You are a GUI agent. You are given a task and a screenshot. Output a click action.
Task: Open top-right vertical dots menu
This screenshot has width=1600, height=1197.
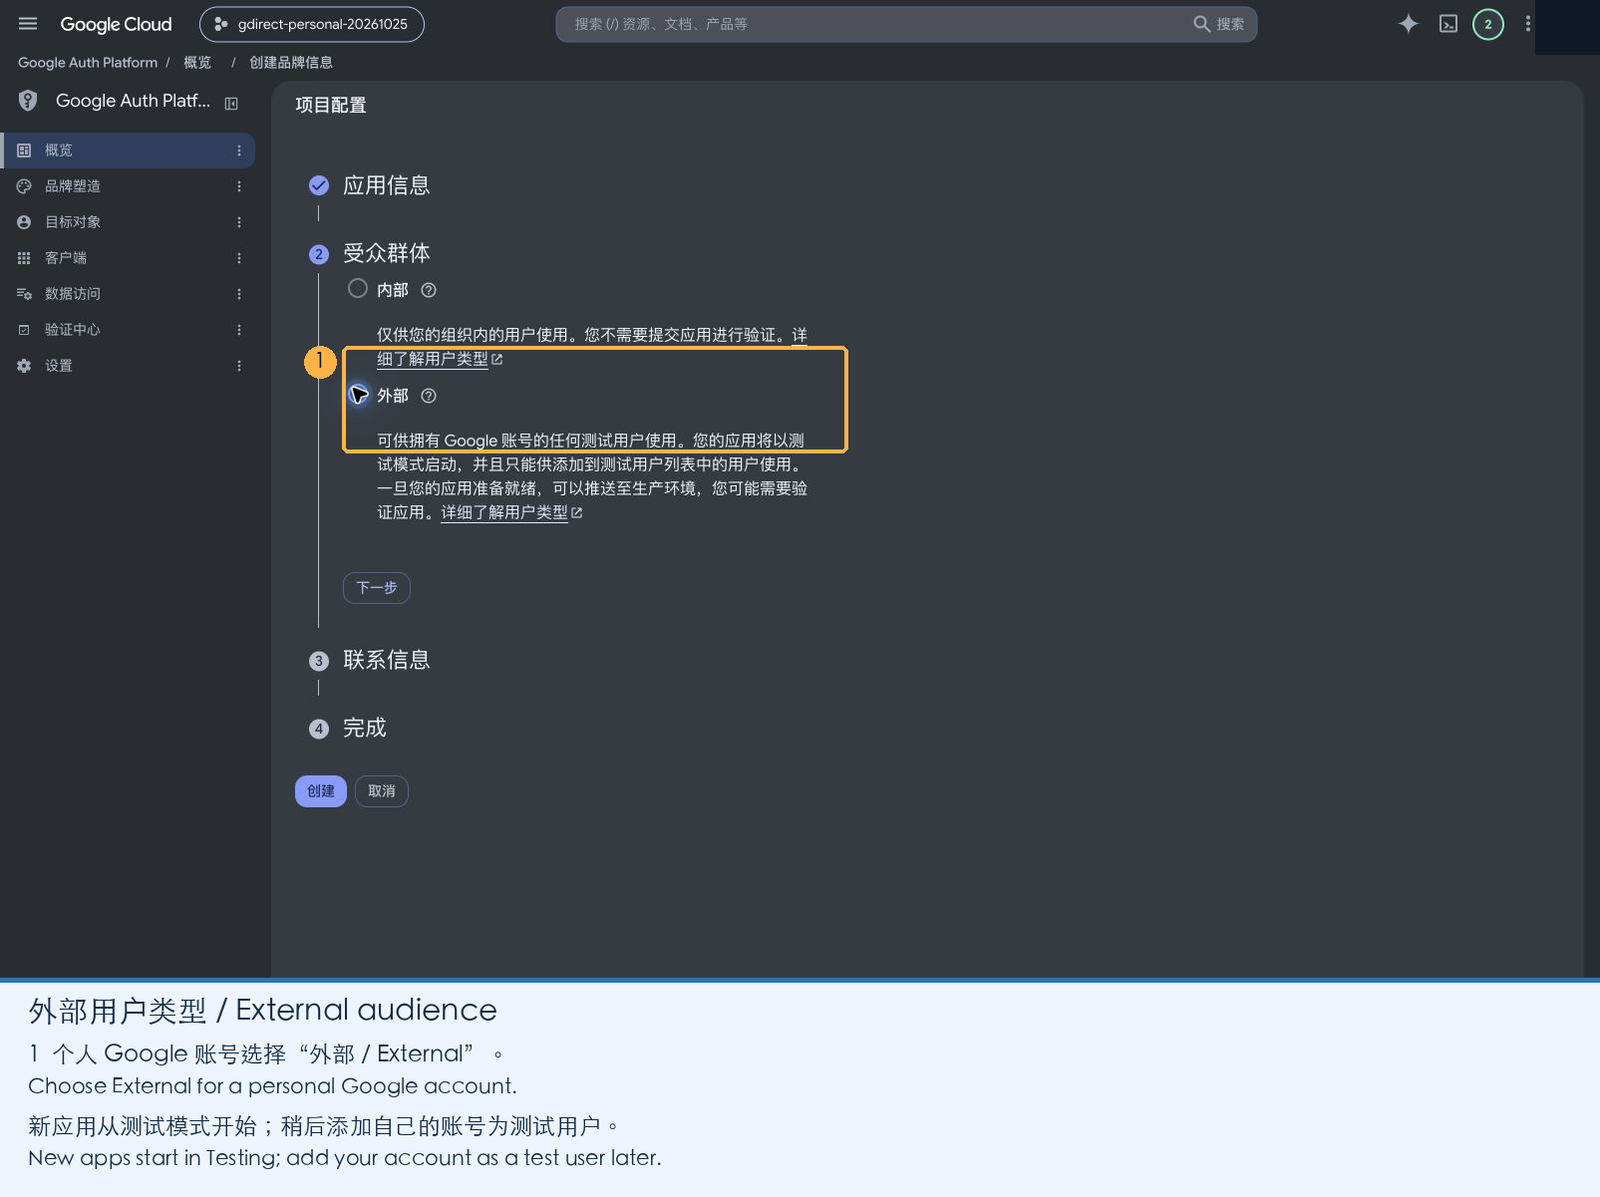click(1528, 24)
